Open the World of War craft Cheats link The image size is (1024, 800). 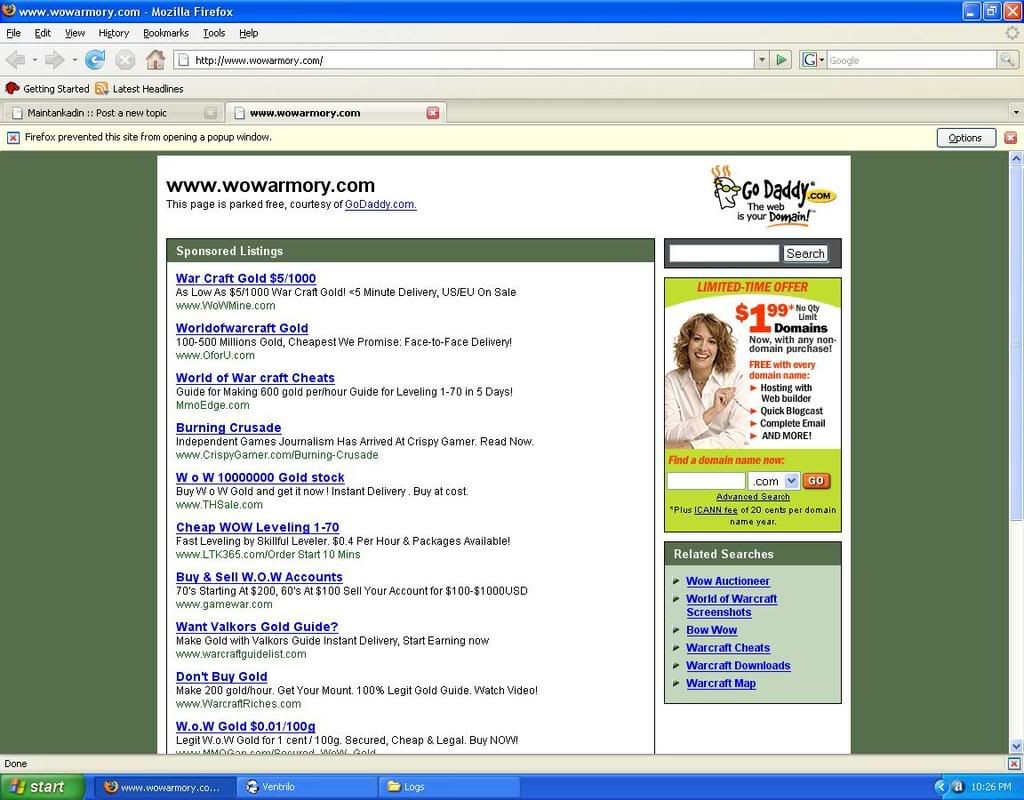[255, 377]
